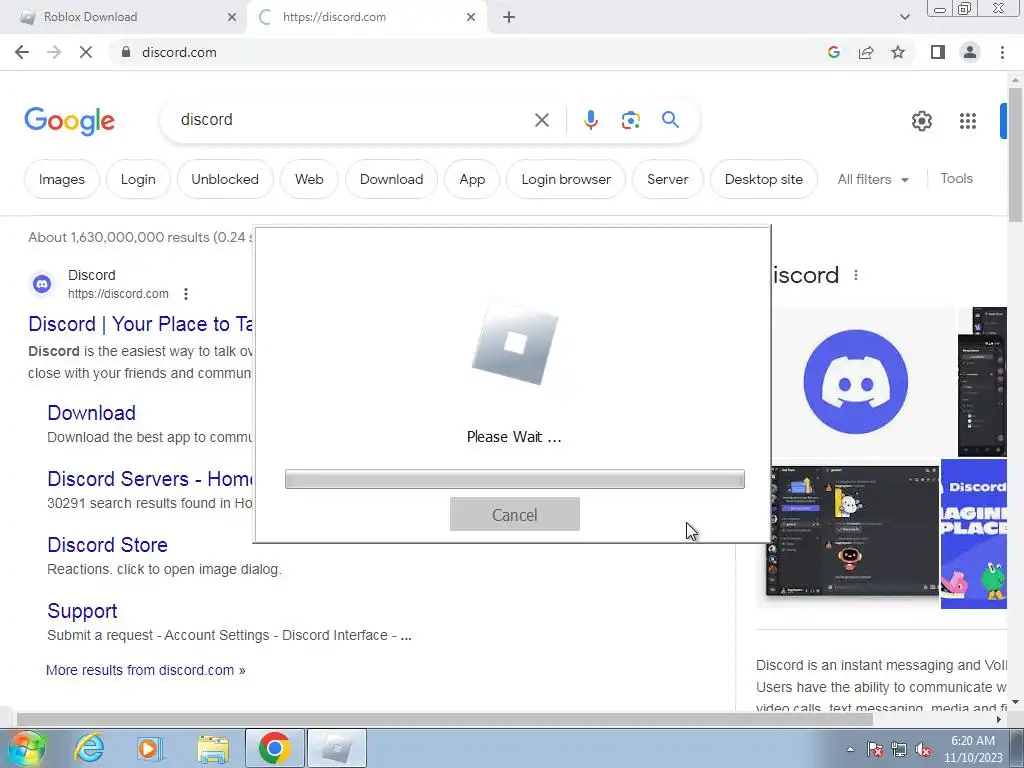Open the Chrome profile avatar menu
This screenshot has height=768, width=1024.
pos(970,52)
